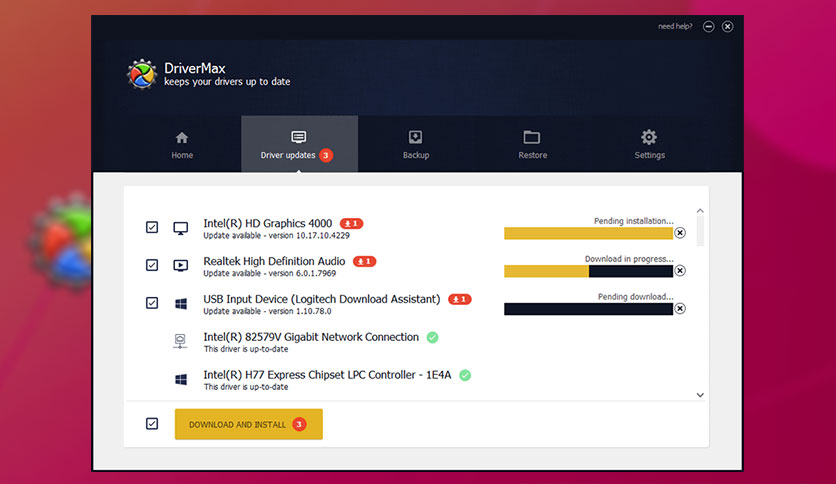Click 'Pending download...' status text
Image resolution: width=836 pixels, height=484 pixels.
(636, 296)
